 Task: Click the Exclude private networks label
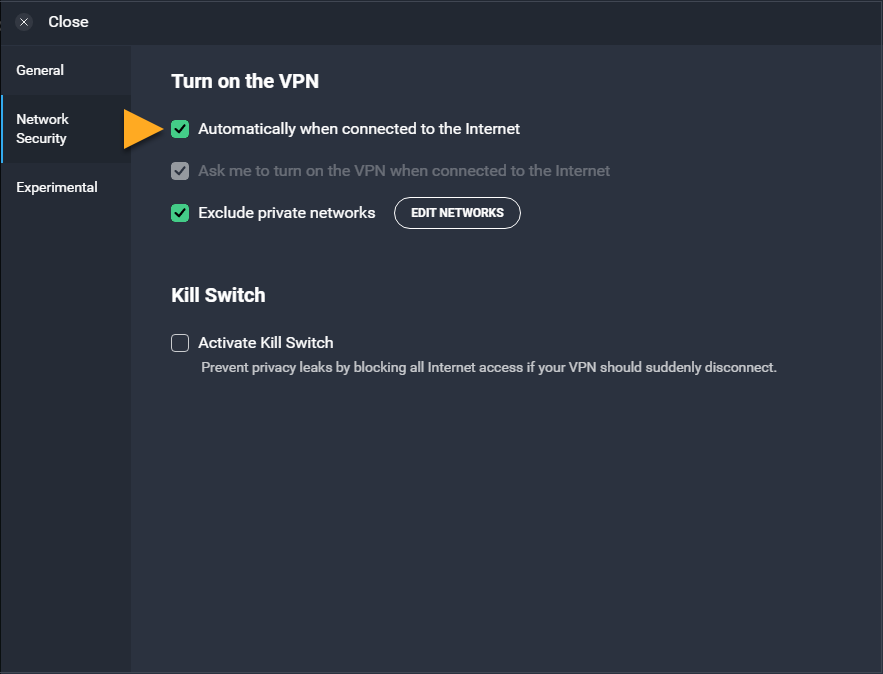click(287, 213)
